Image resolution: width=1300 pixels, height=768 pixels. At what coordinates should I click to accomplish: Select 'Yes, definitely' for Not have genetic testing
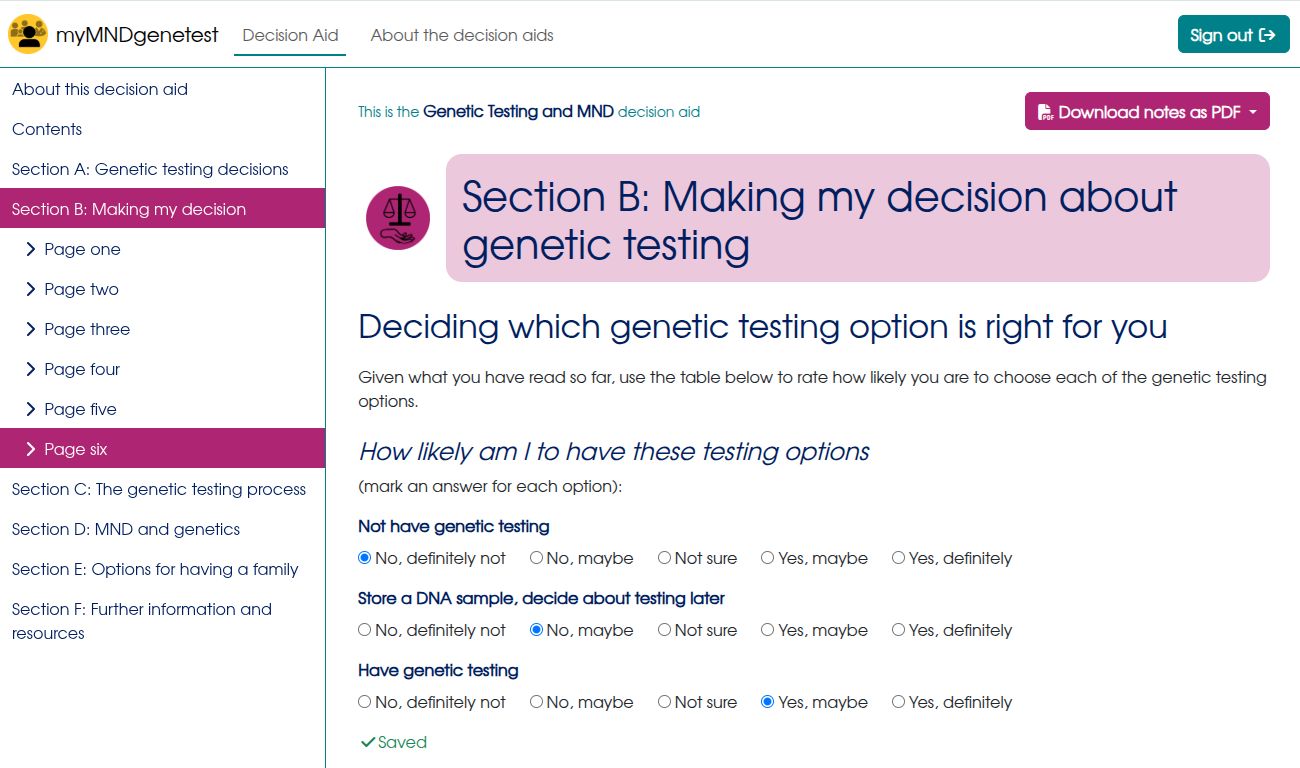click(897, 558)
